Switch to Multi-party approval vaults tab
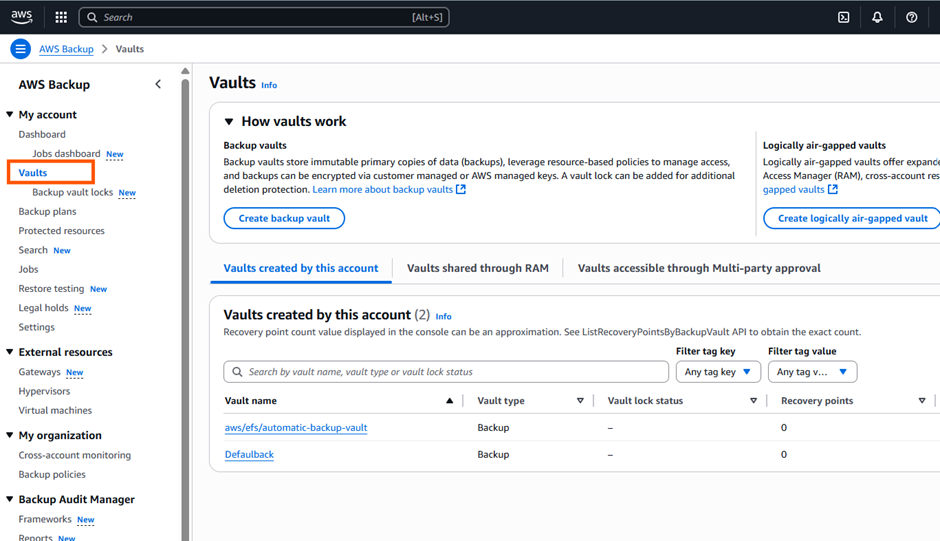The image size is (940, 541). coord(698,268)
